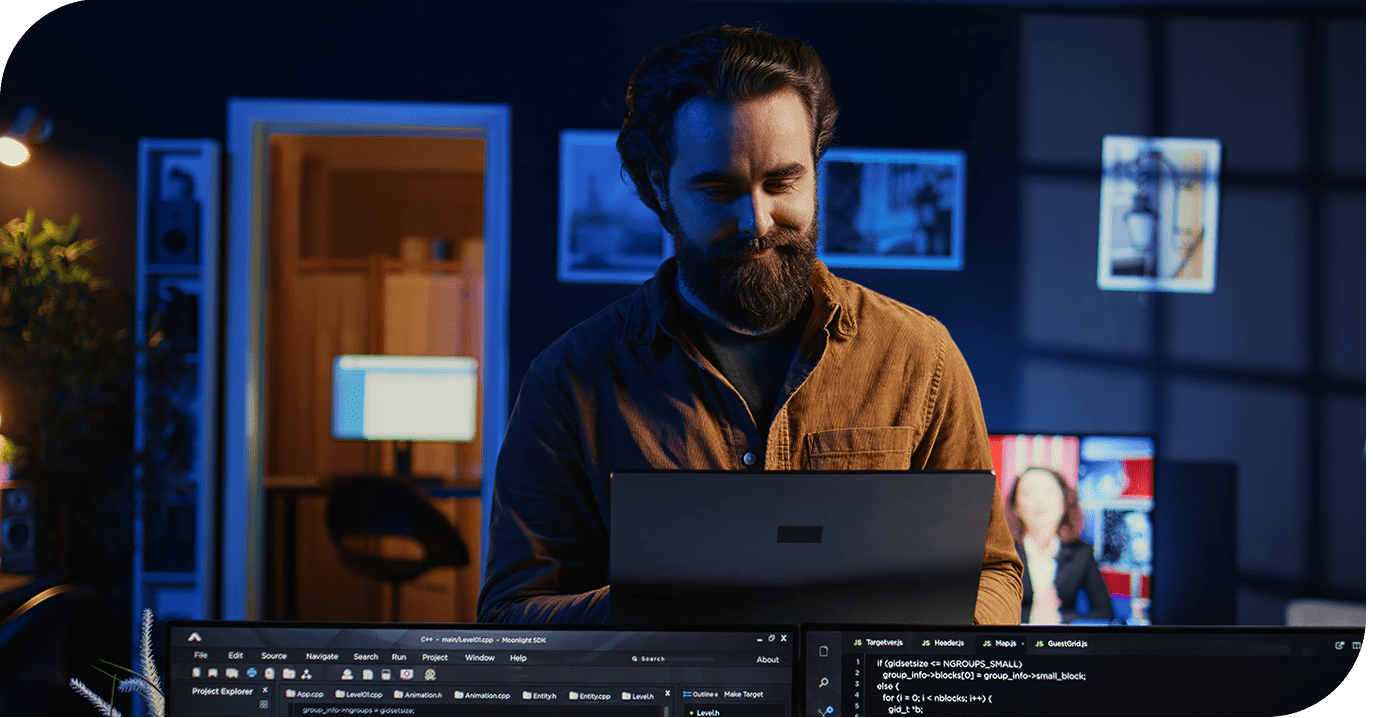Click the badge icon in the toolbar
The width and height of the screenshot is (1373, 718).
[x=429, y=674]
